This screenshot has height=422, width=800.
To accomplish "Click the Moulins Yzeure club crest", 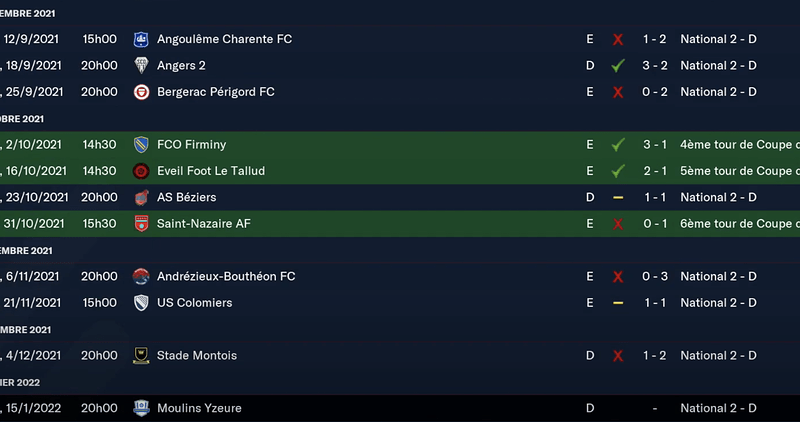I will 141,408.
